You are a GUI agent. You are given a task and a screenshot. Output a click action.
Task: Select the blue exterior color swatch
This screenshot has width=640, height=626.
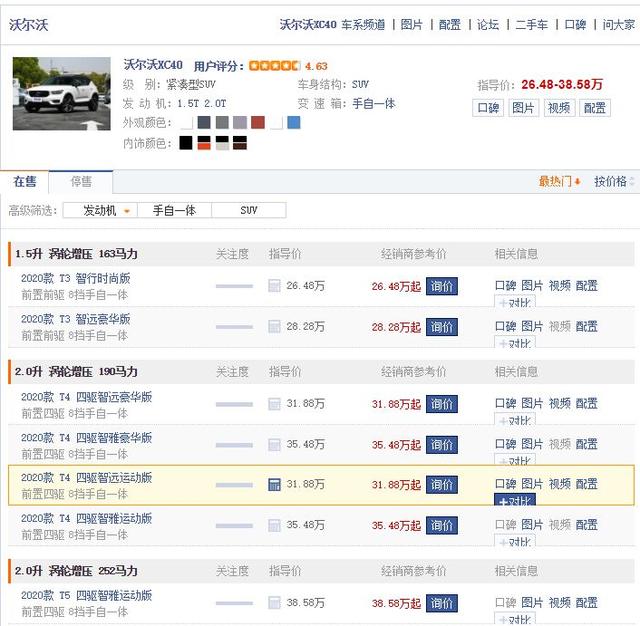click(294, 122)
